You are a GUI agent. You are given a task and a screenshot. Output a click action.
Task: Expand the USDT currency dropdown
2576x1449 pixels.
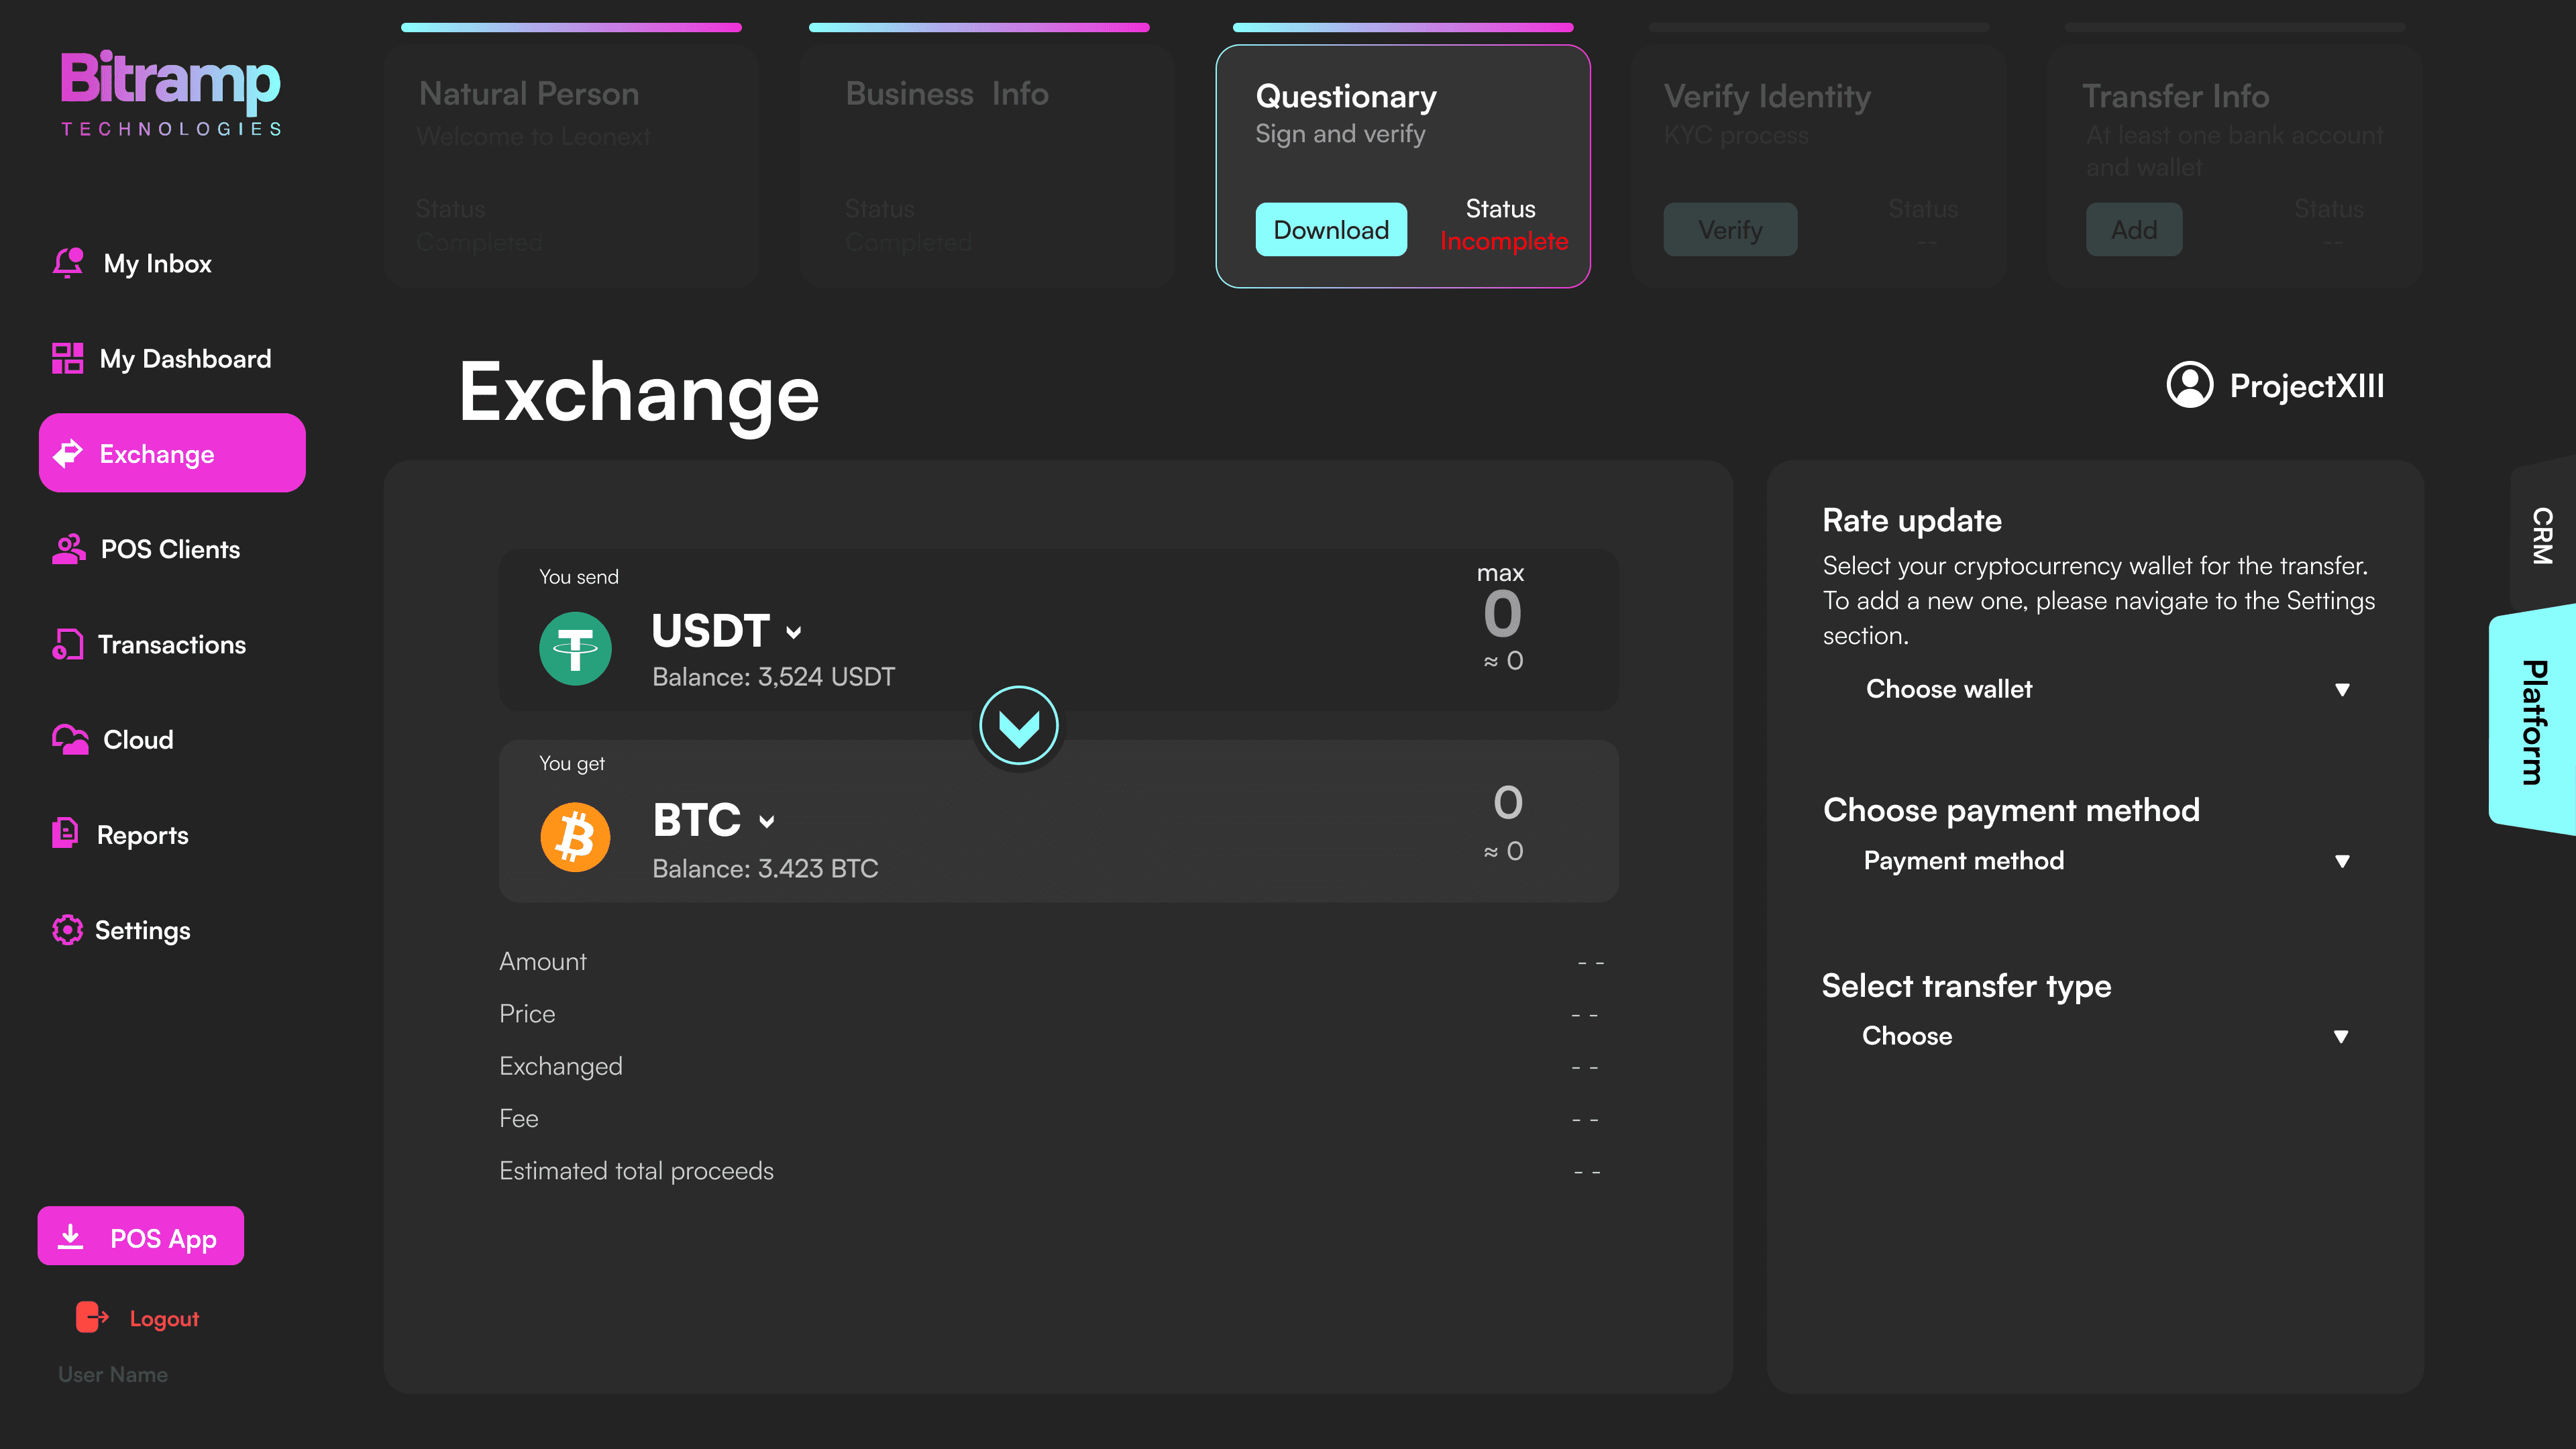coord(793,632)
